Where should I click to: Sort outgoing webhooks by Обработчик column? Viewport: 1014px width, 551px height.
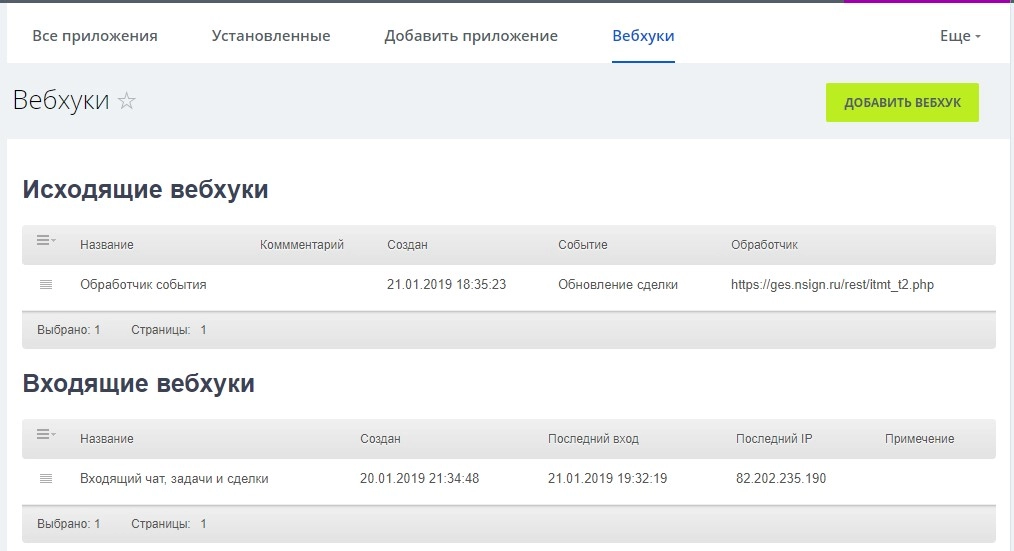[x=764, y=245]
